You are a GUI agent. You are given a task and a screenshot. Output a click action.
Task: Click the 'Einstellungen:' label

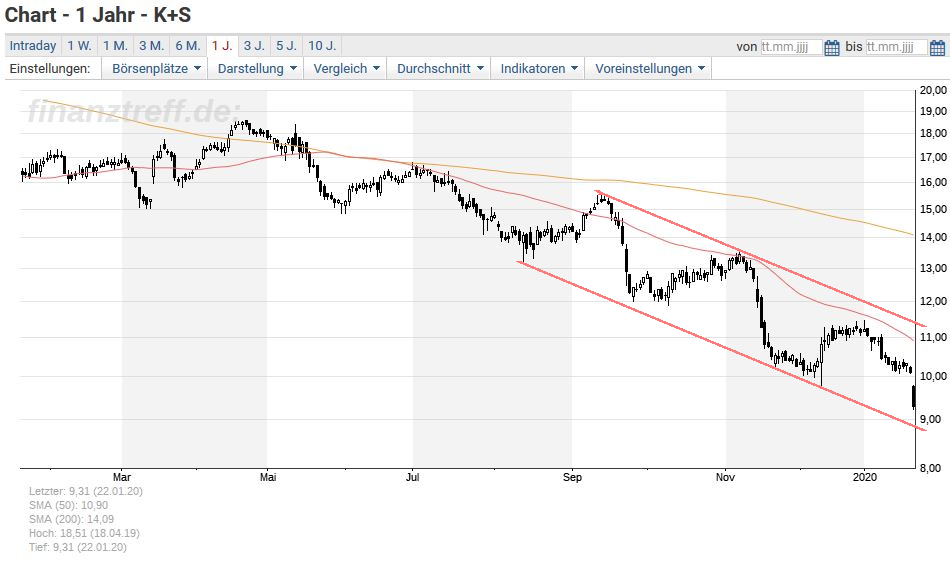coord(50,68)
